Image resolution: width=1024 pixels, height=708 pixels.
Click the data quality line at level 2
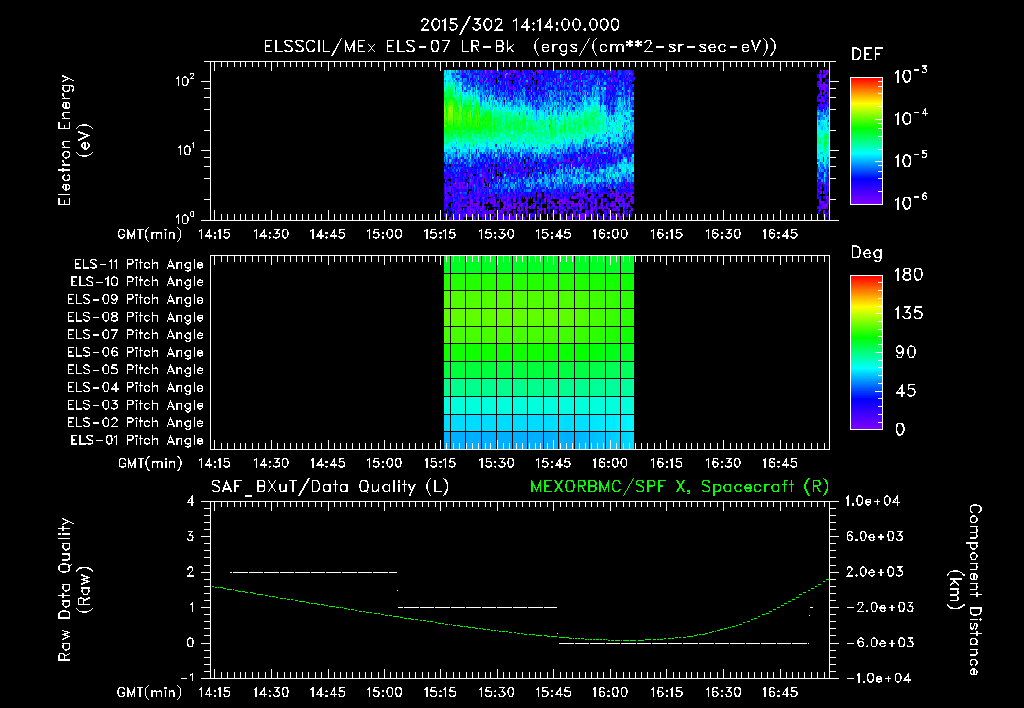313,572
